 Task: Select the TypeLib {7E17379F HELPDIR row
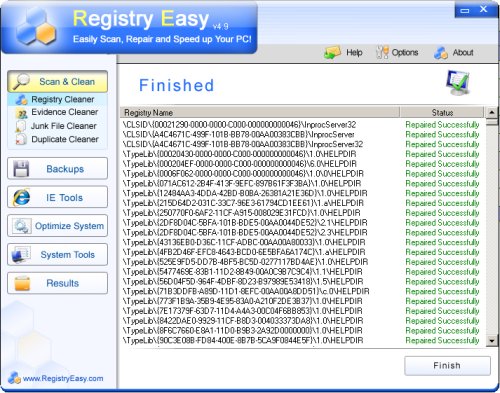point(302,311)
